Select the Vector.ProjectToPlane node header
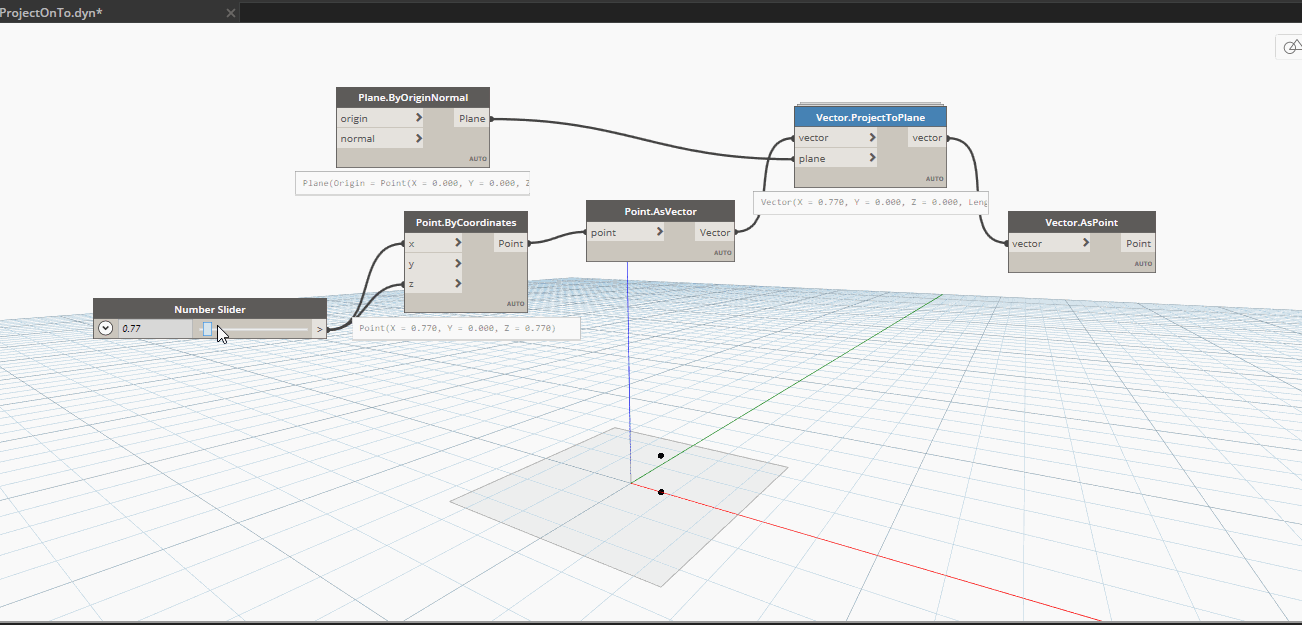 pyautogui.click(x=870, y=117)
